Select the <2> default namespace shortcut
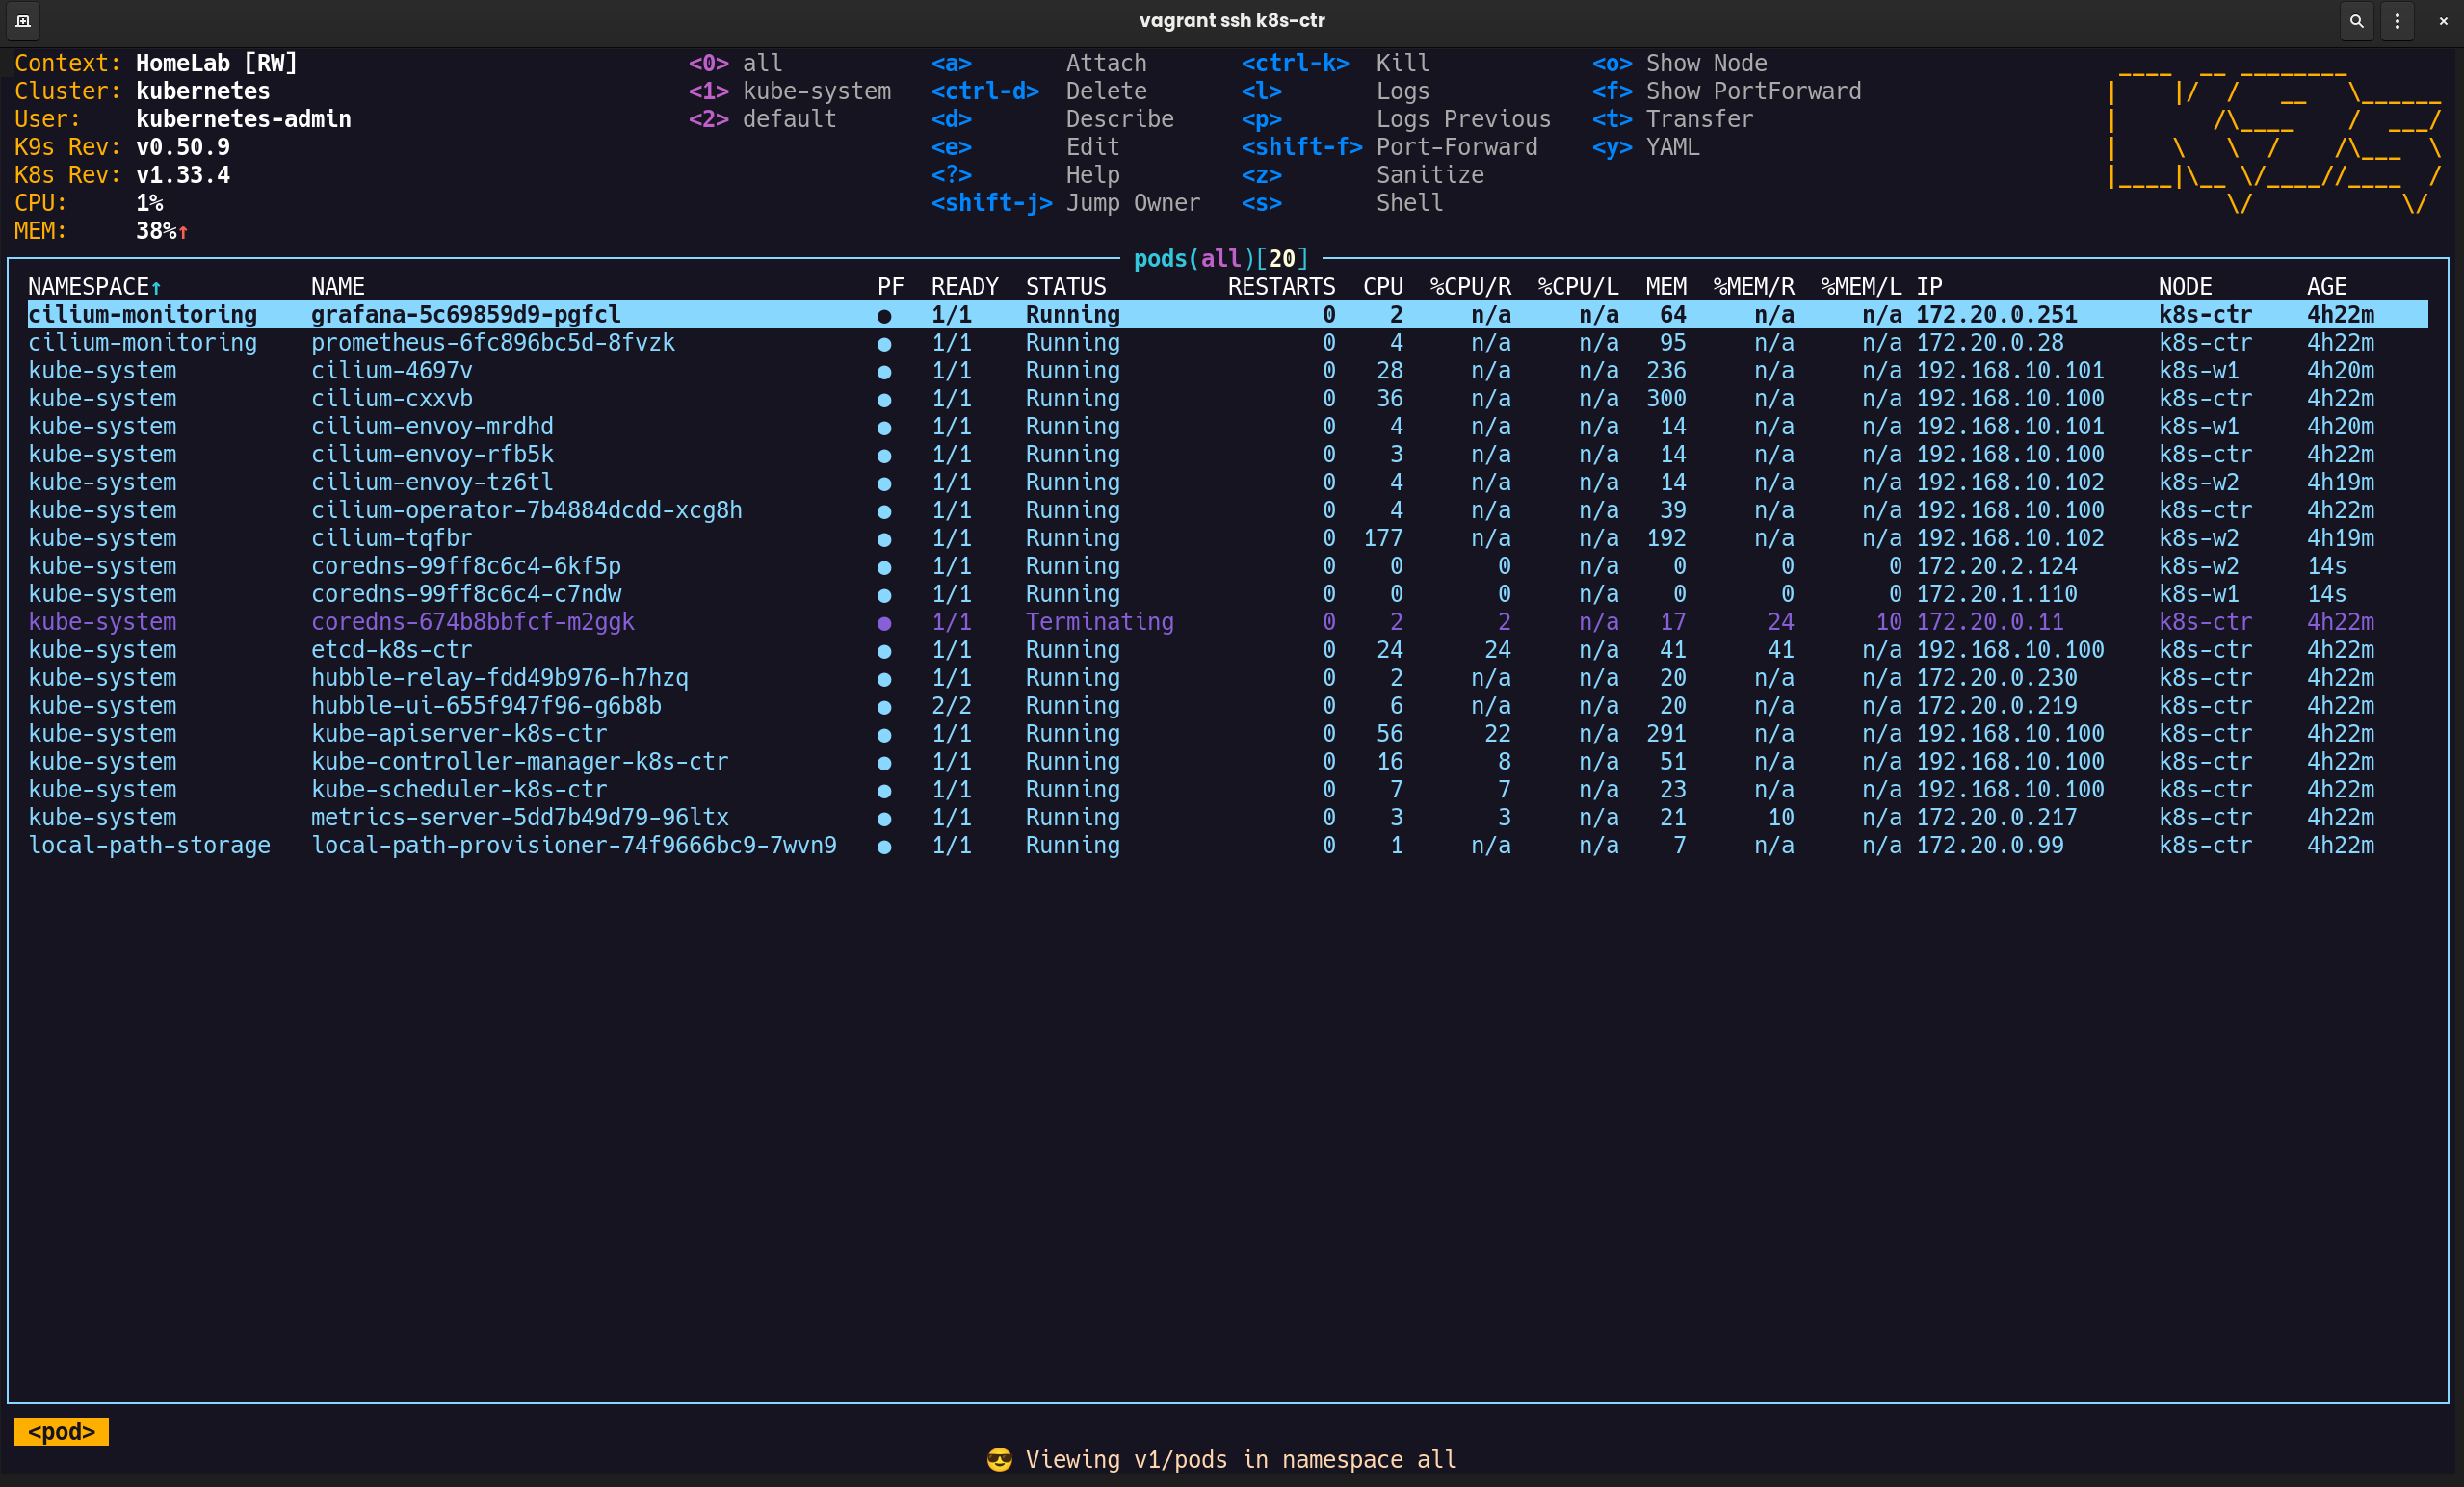 pyautogui.click(x=762, y=119)
